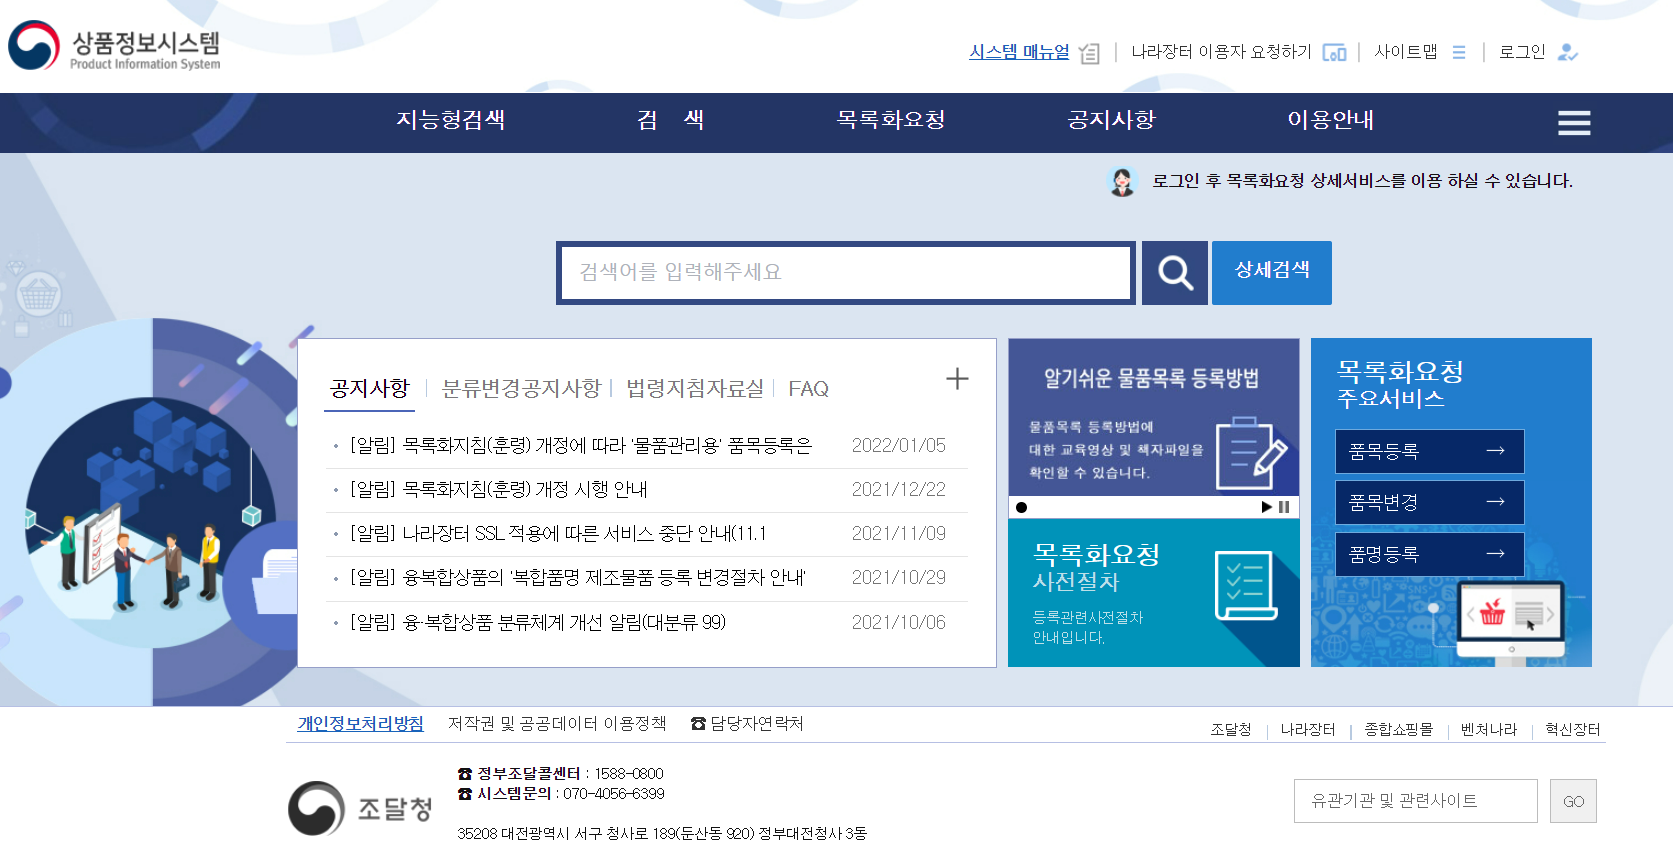Click the 알기쉬운 물품목록 등록방법 banner
The image size is (1673, 843).
pos(1153,417)
